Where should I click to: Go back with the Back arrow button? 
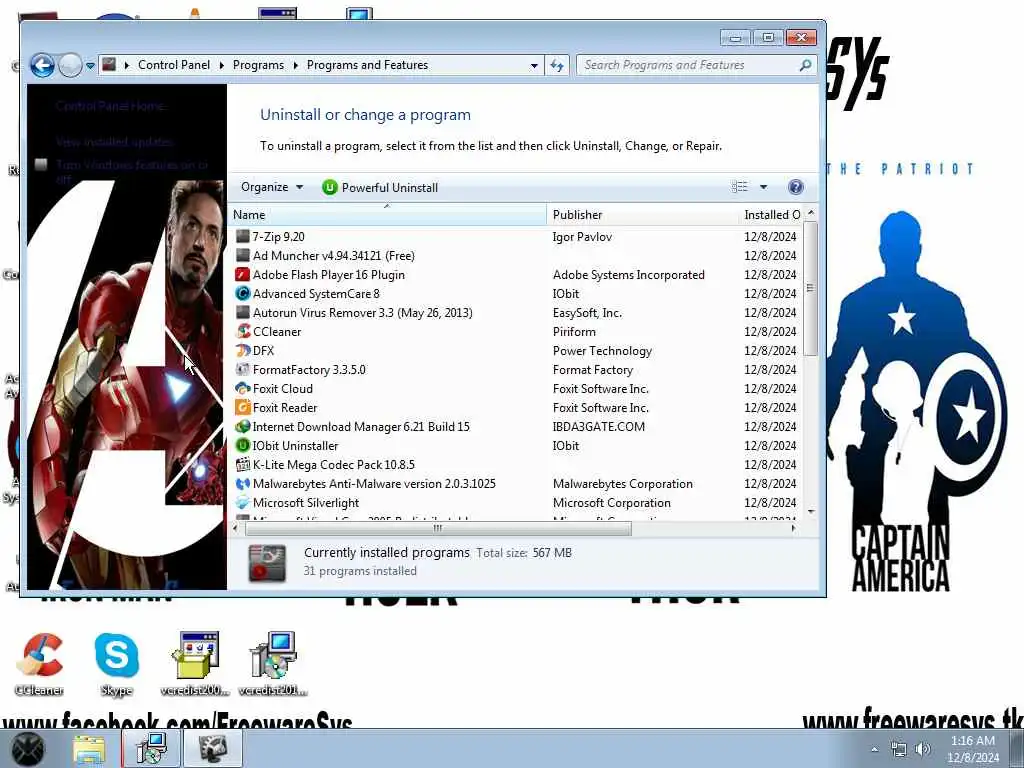(42, 65)
